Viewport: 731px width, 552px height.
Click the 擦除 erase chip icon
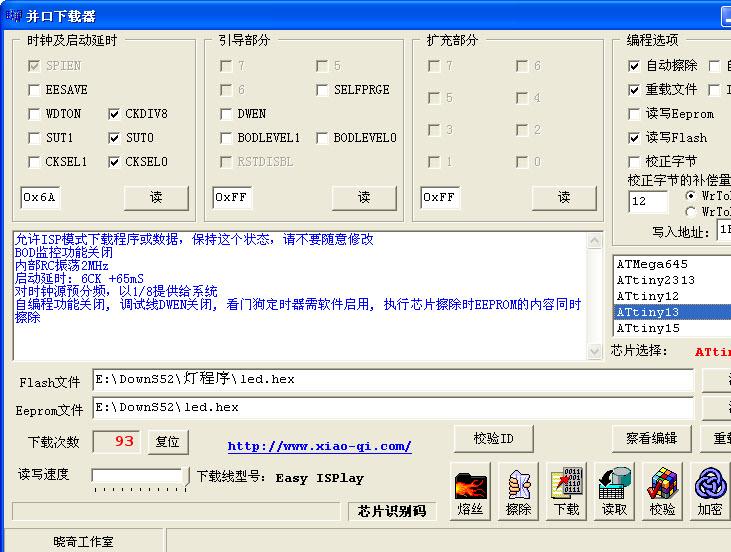[518, 486]
